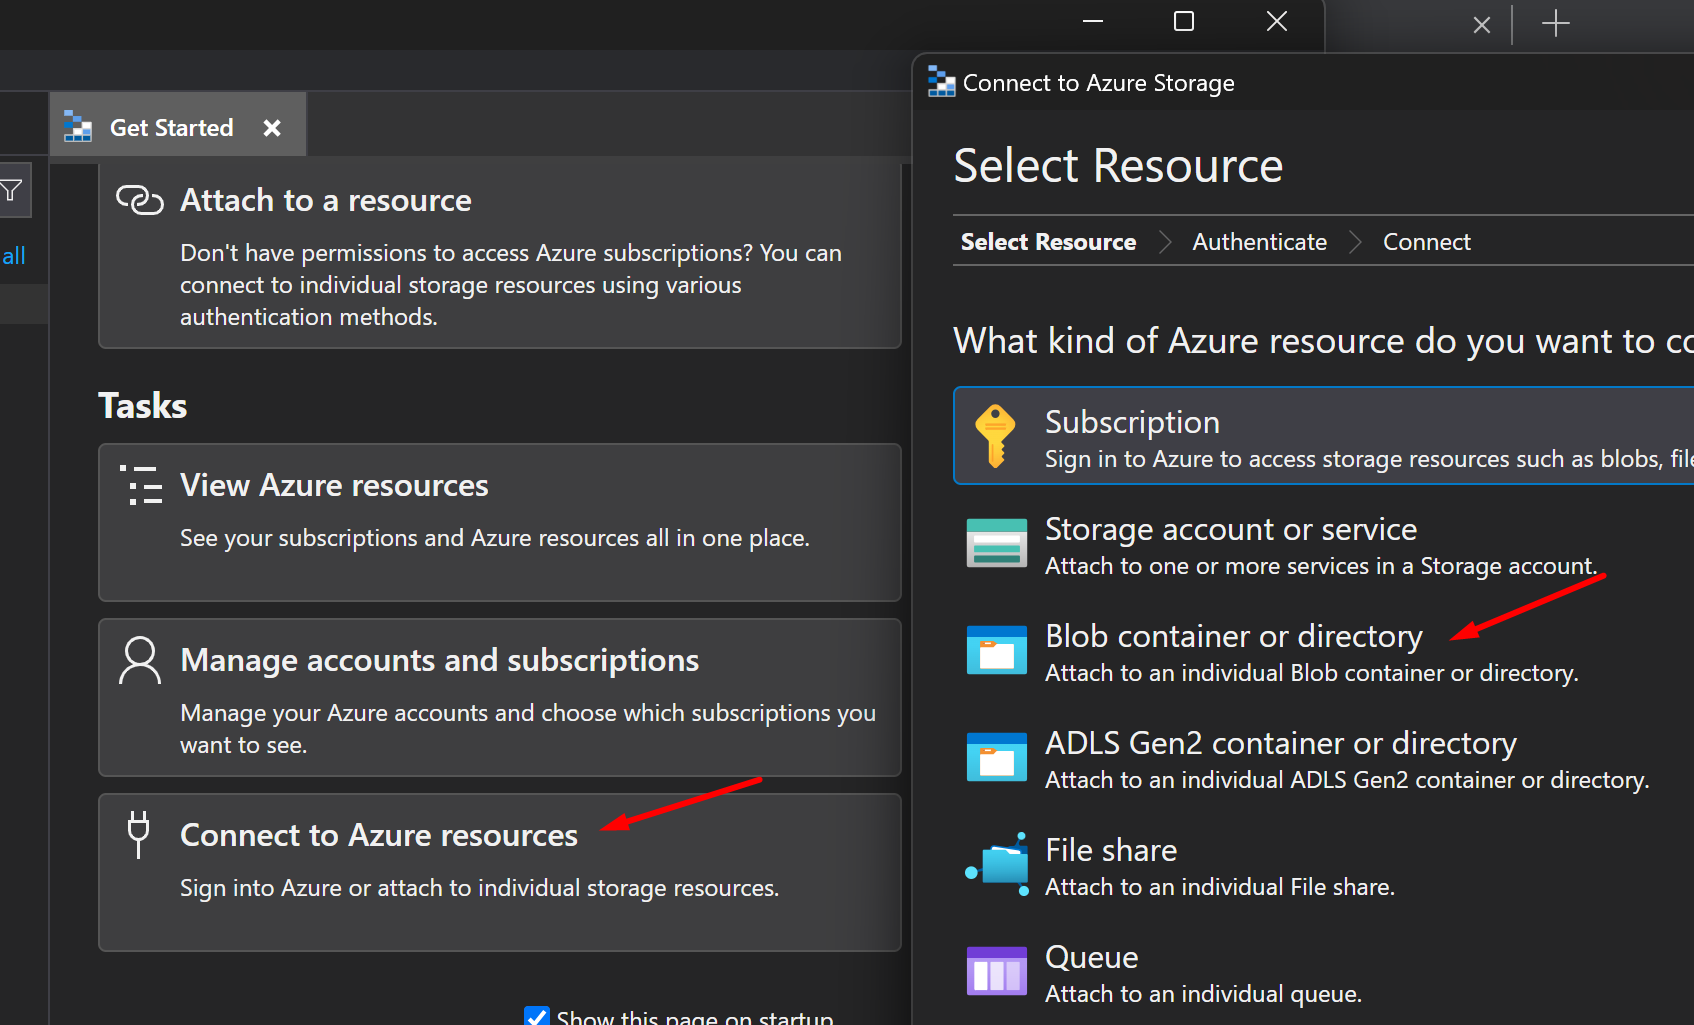Toggle Show this page on startup checkbox
The width and height of the screenshot is (1694, 1025).
pyautogui.click(x=537, y=1017)
